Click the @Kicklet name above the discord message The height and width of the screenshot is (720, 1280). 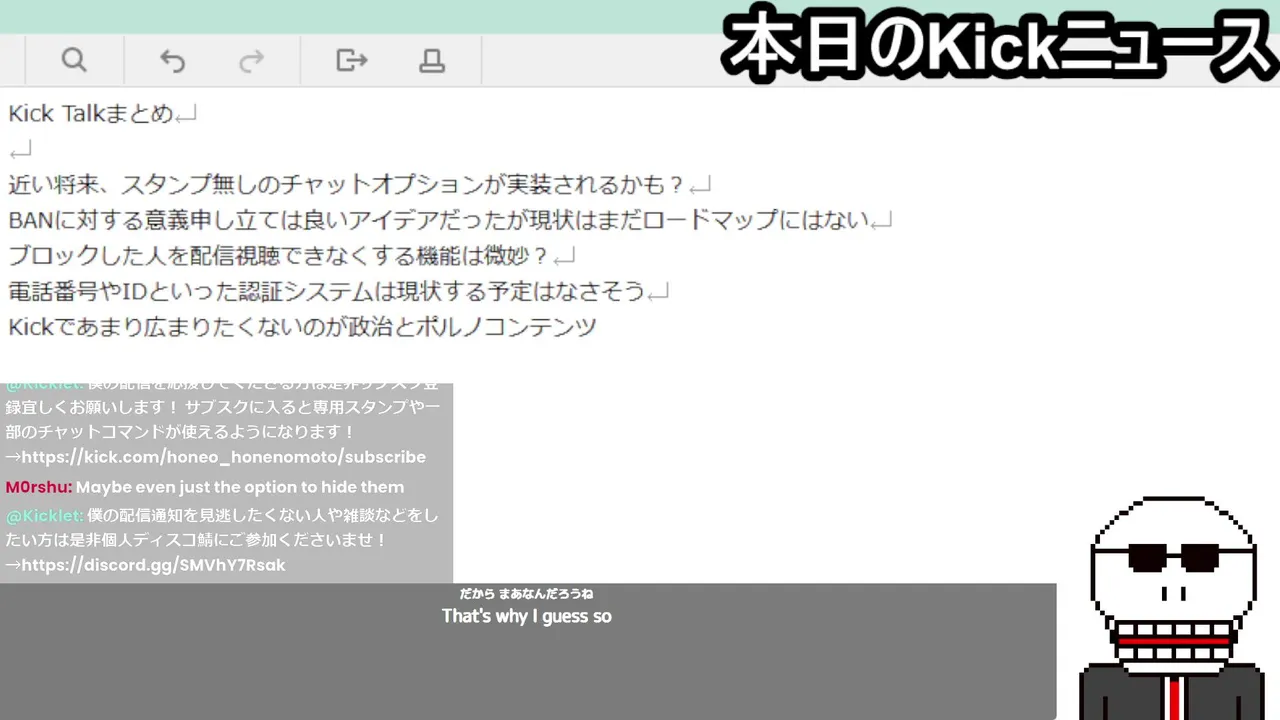click(x=44, y=516)
